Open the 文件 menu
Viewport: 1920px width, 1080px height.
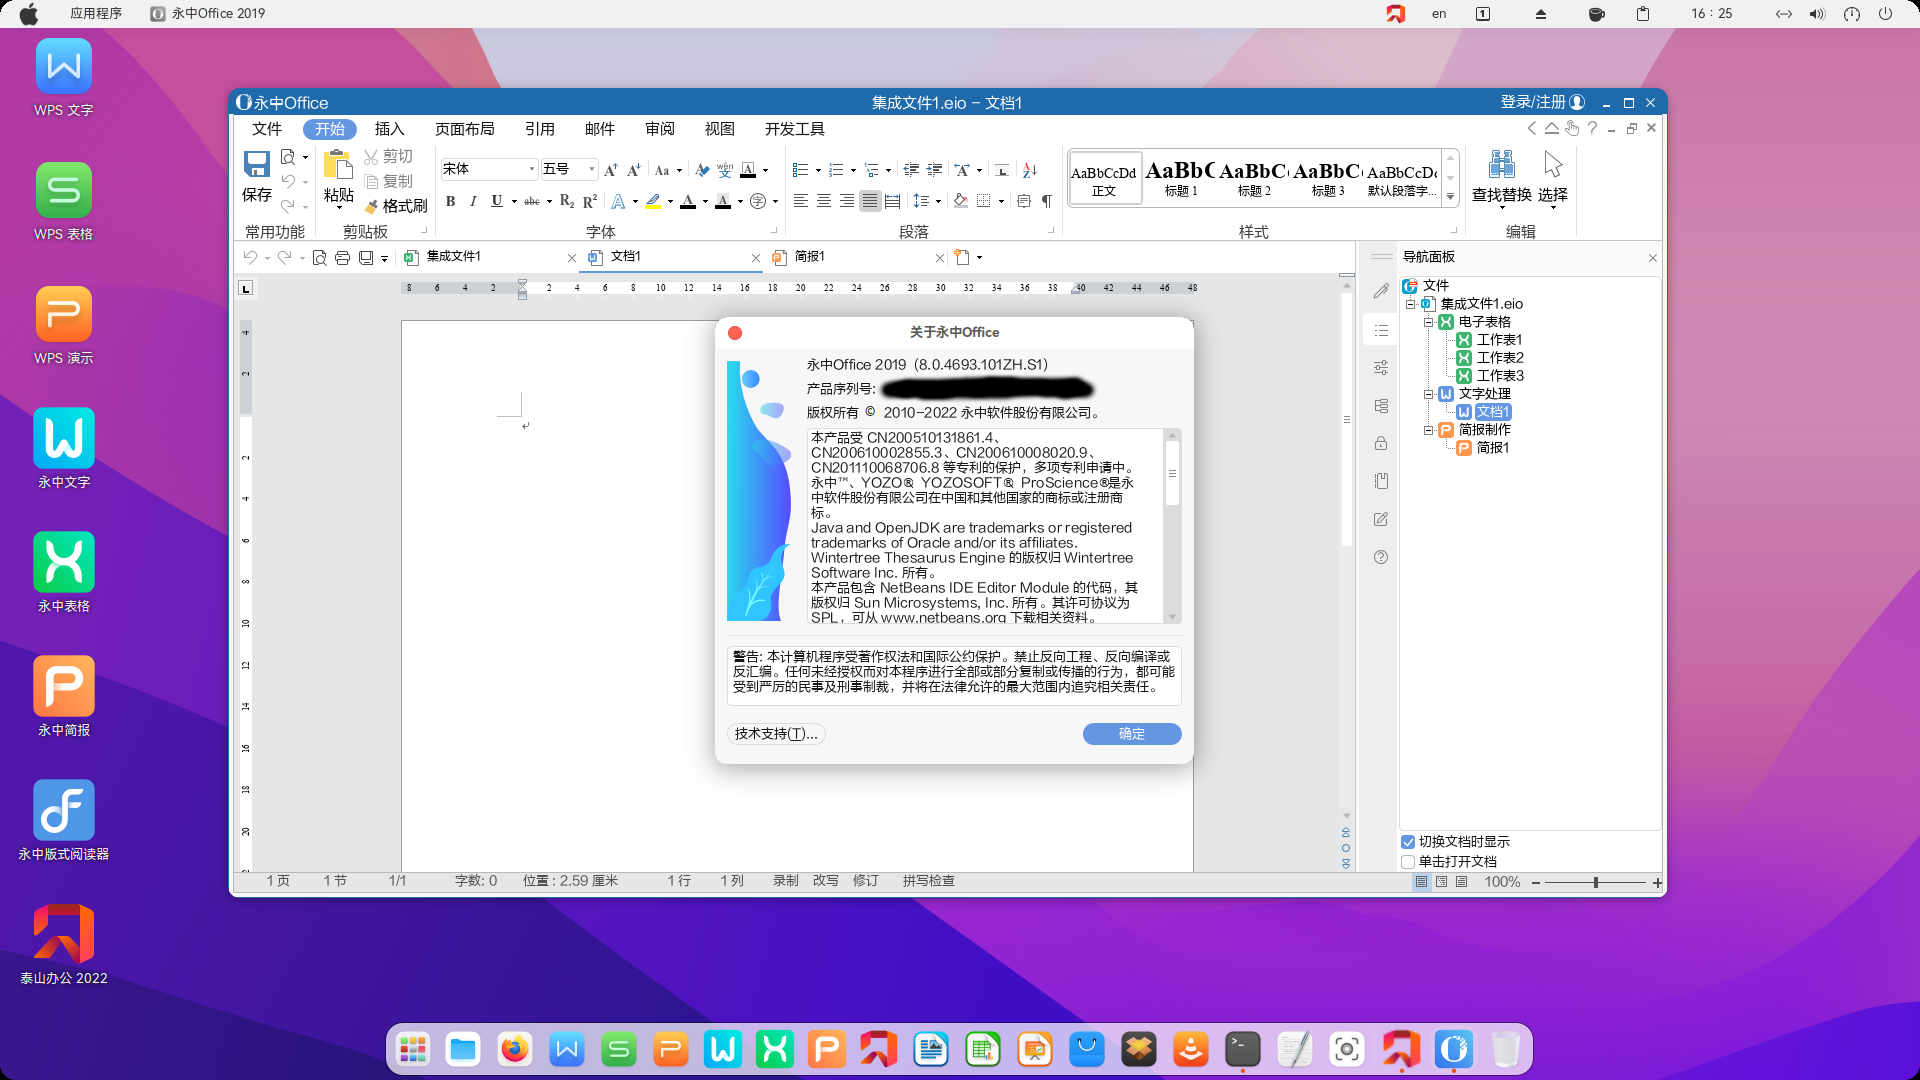point(267,129)
